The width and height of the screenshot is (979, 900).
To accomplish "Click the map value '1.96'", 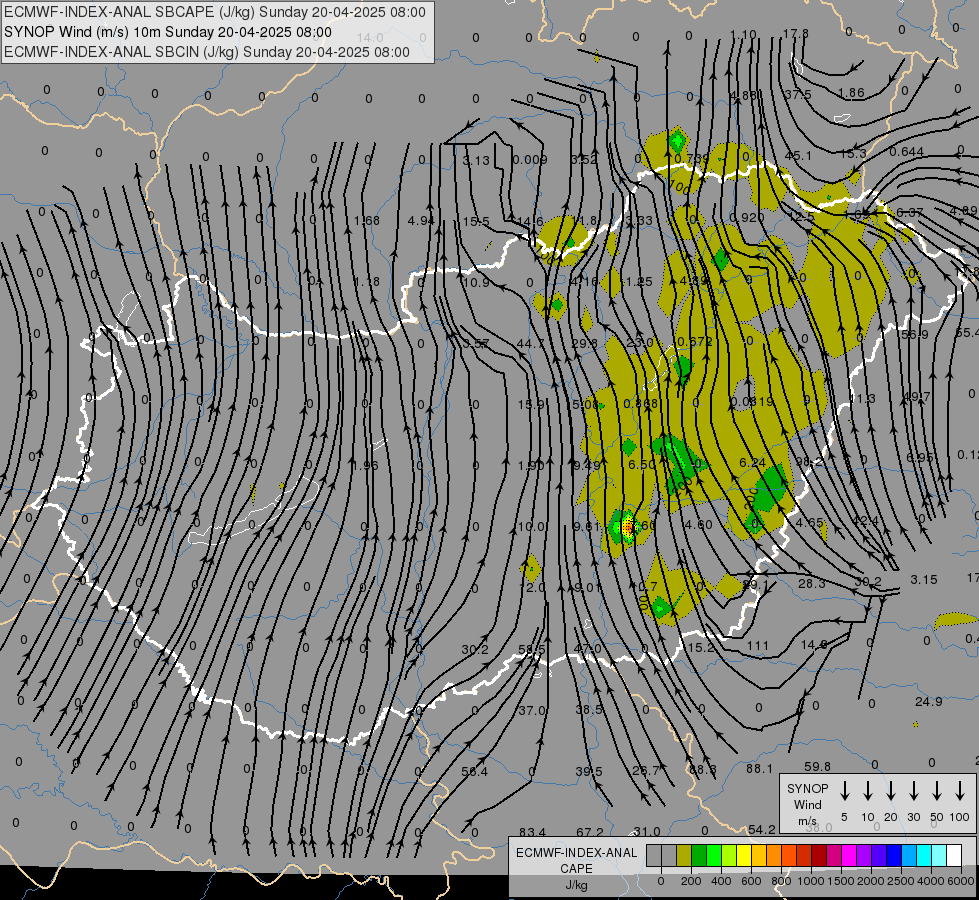I will [365, 465].
